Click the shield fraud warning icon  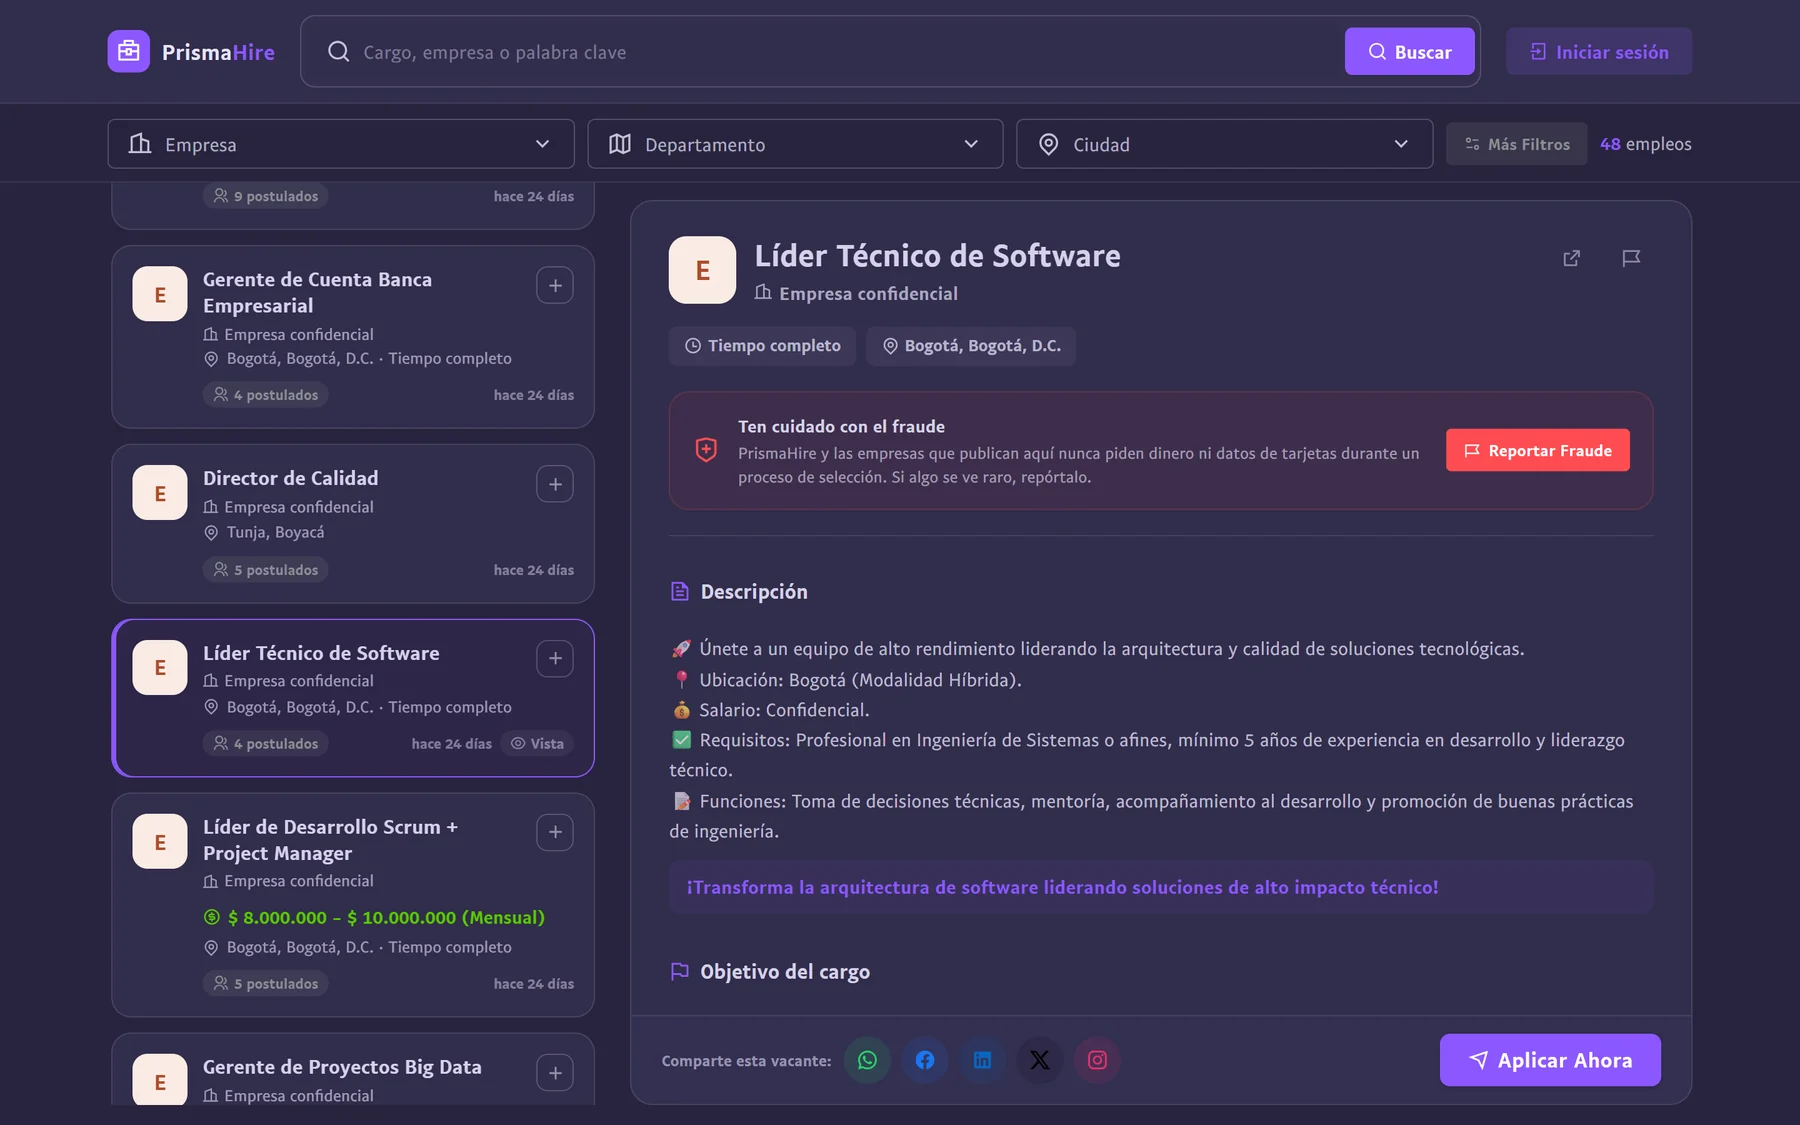coord(706,450)
